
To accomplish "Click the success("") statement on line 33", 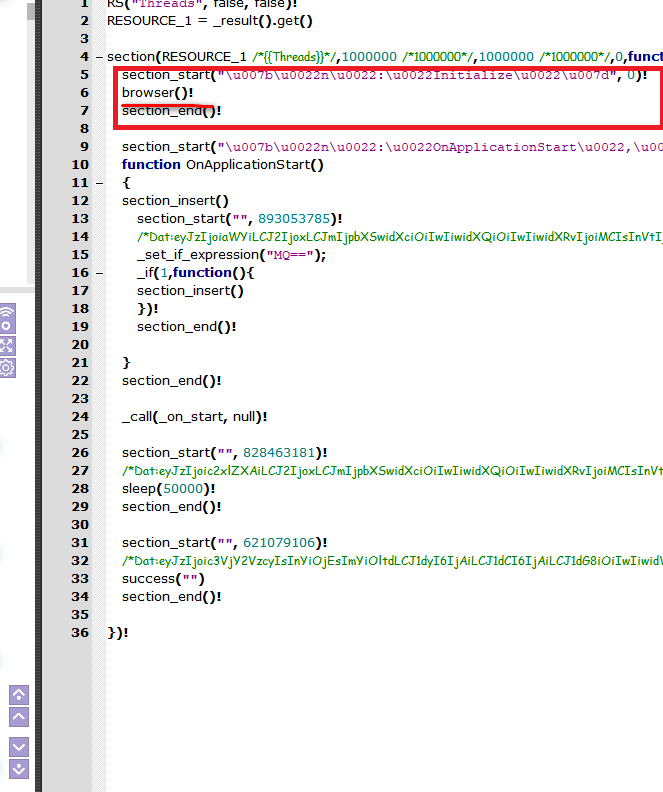I will [163, 579].
